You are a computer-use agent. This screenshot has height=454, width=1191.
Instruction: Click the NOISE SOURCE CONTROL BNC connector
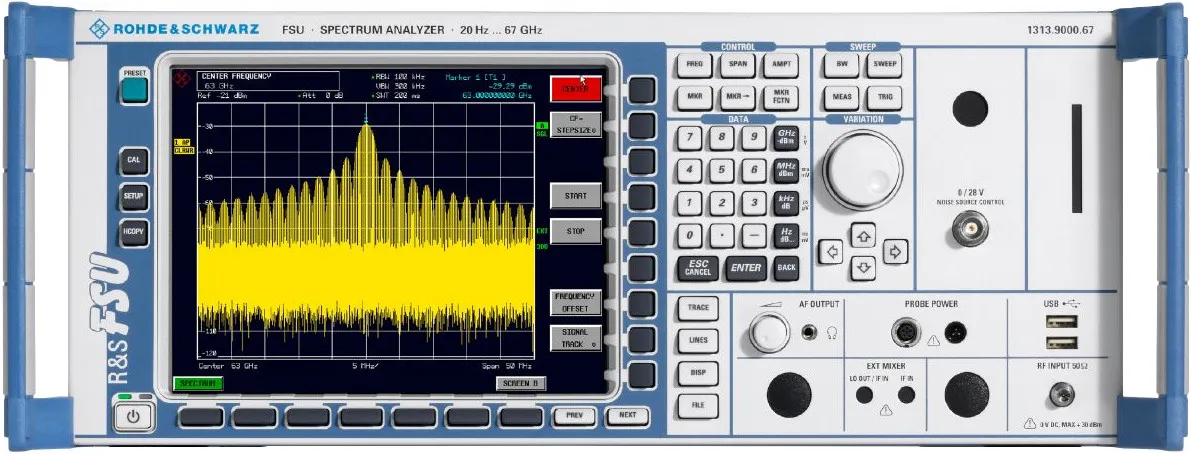(970, 229)
